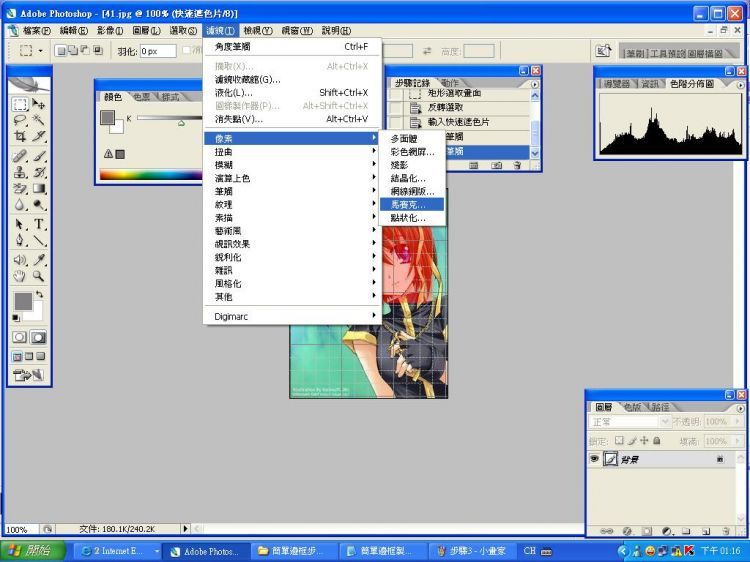The width and height of the screenshot is (750, 562).
Task: Select the Lasso tool in toolbox
Action: pyautogui.click(x=20, y=120)
